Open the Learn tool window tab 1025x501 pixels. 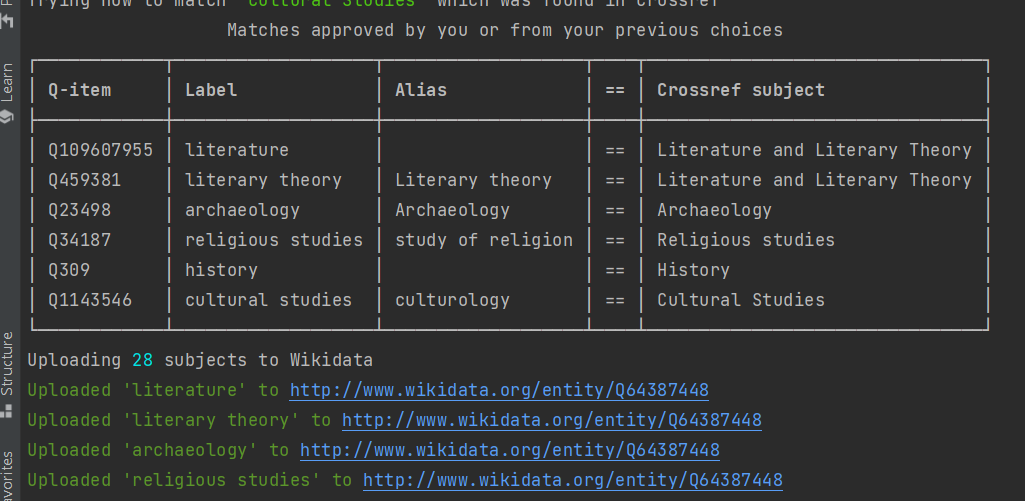(7, 82)
